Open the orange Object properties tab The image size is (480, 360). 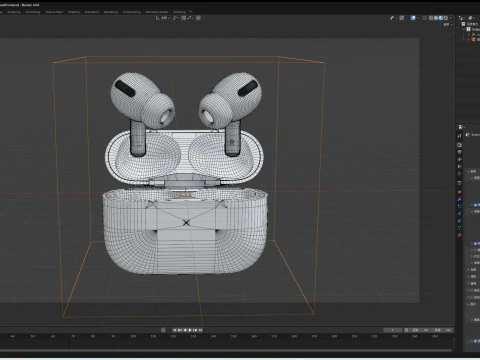point(459,192)
